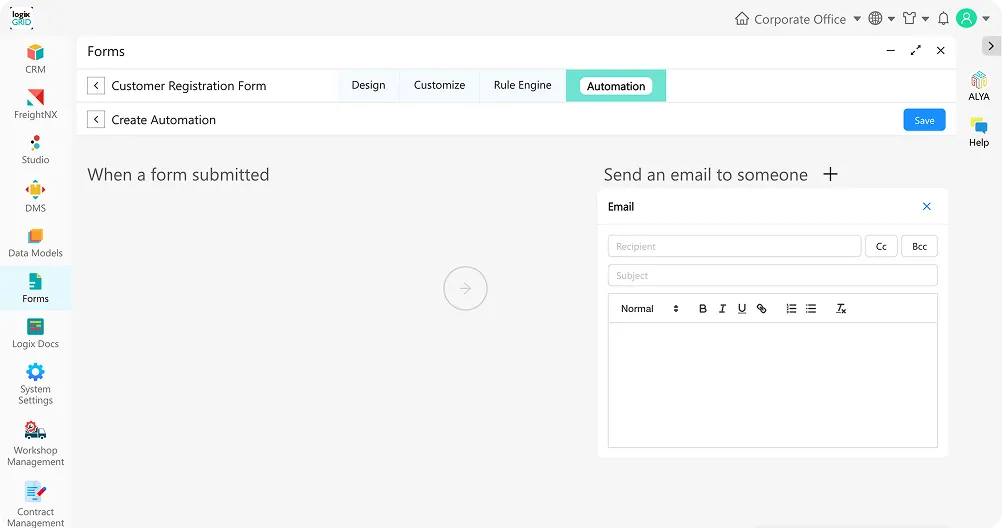This screenshot has width=1002, height=528.
Task: Switch to the Rule Engine tab
Action: [523, 86]
